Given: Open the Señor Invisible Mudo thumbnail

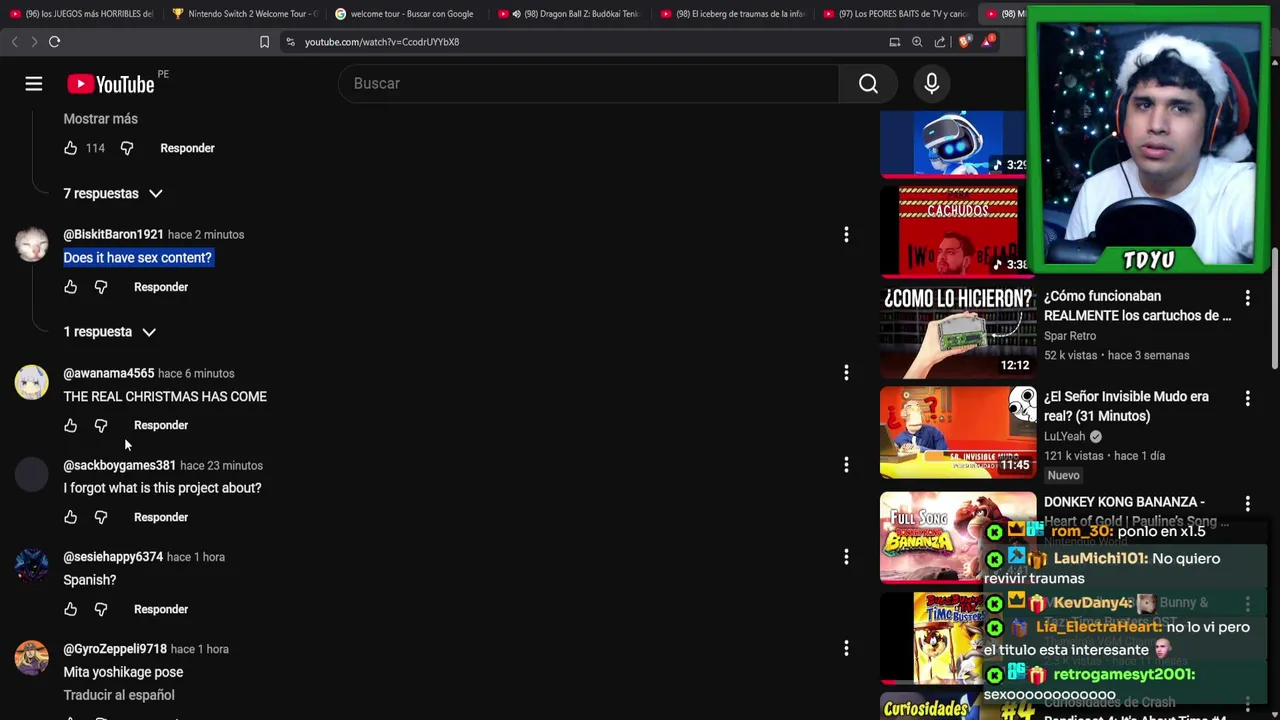Looking at the screenshot, I should pos(958,432).
